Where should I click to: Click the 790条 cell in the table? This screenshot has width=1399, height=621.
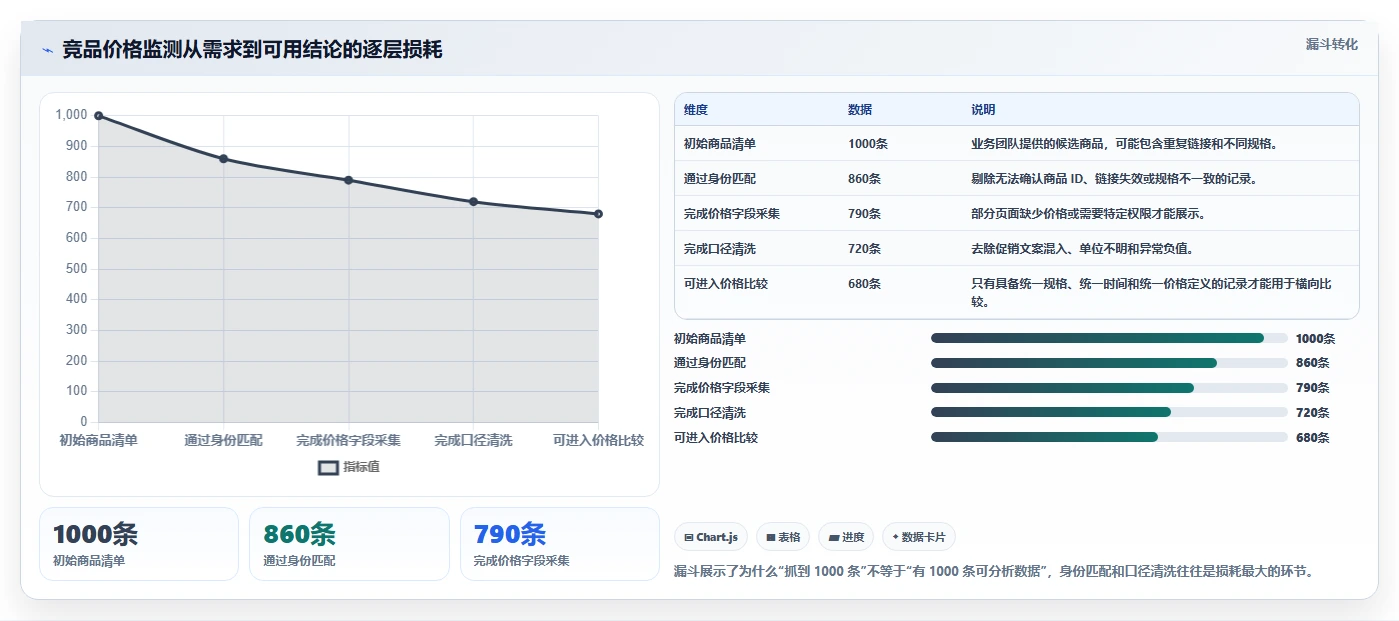(864, 214)
